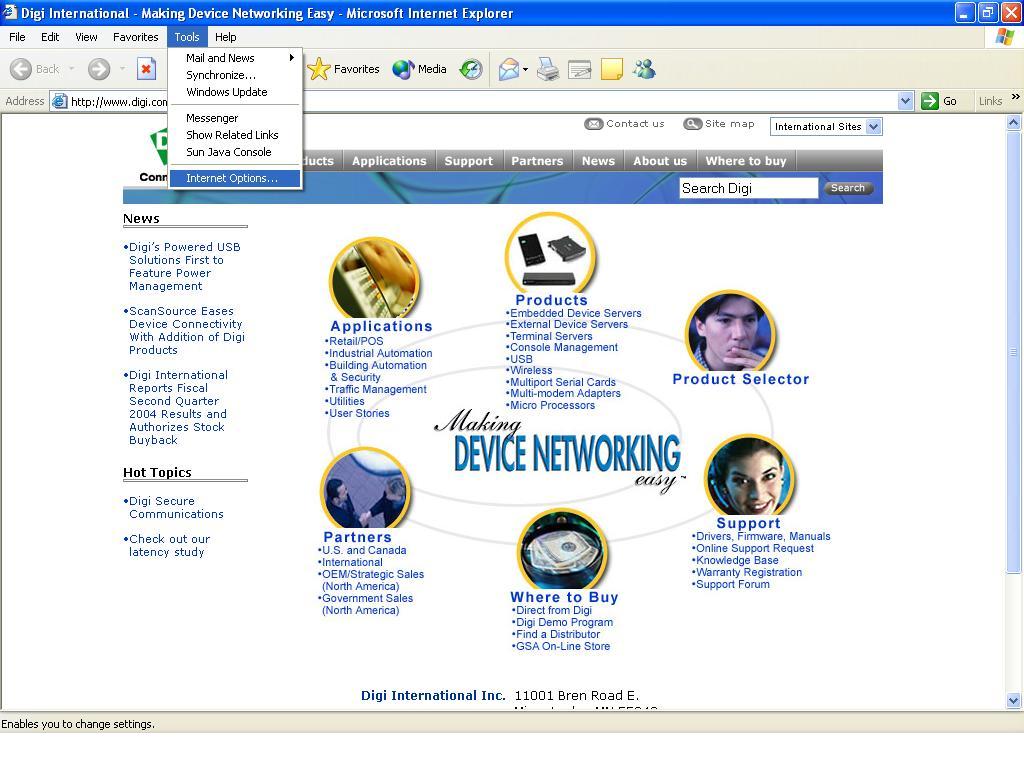Open the Messenger people icon
Viewport: 1024px width, 768px height.
[x=644, y=69]
